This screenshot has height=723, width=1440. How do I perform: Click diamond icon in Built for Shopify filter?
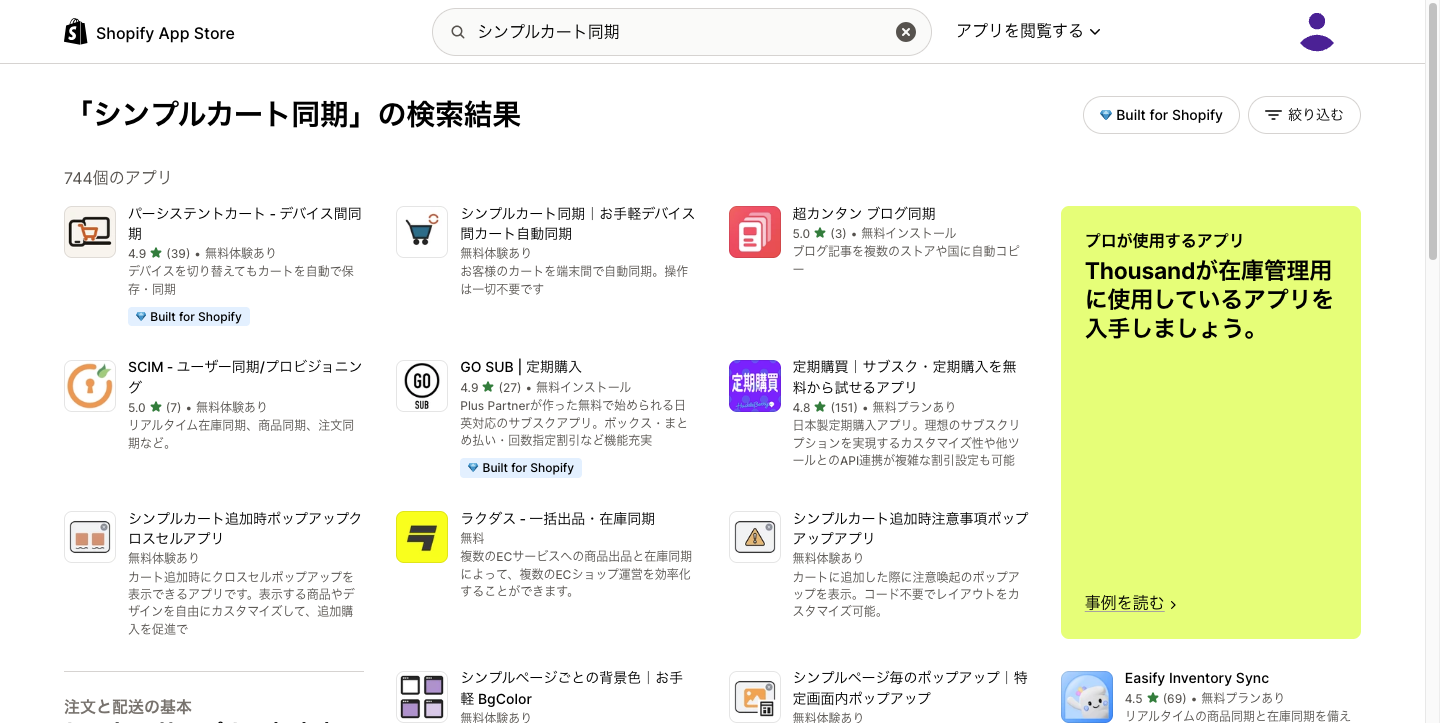pyautogui.click(x=1105, y=115)
